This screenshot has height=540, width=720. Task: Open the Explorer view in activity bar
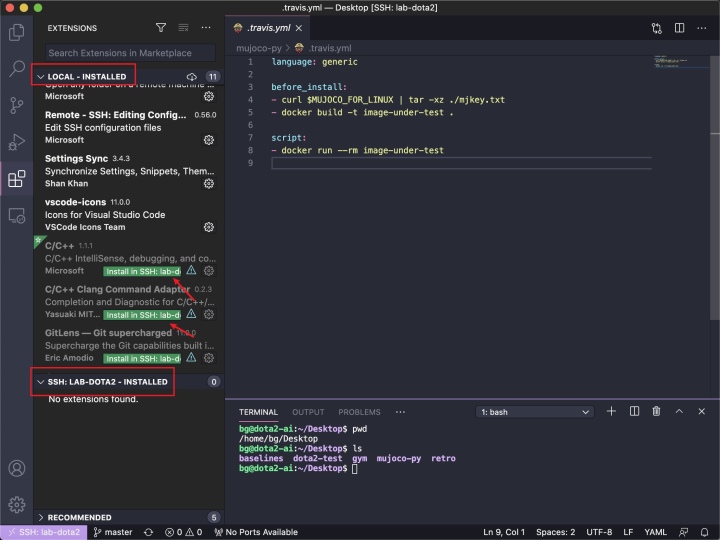(17, 32)
